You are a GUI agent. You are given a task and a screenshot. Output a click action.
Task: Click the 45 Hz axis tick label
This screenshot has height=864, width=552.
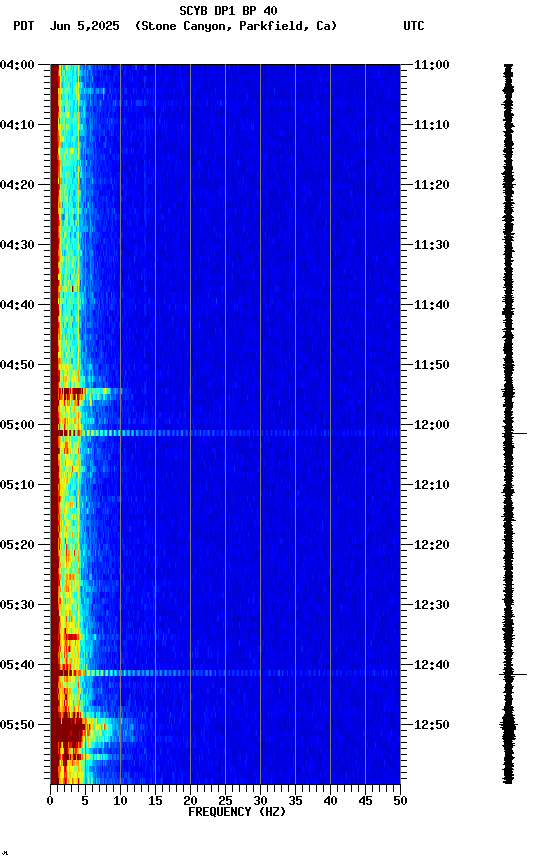click(x=365, y=801)
